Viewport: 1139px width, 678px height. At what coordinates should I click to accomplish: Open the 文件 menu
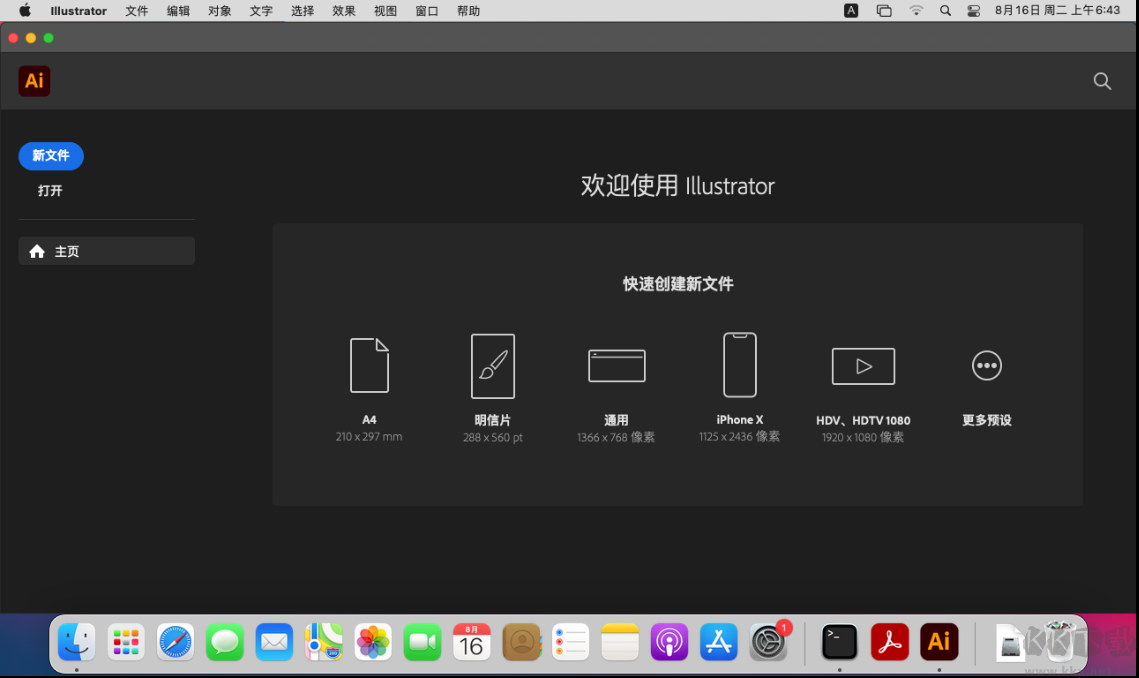[x=137, y=11]
